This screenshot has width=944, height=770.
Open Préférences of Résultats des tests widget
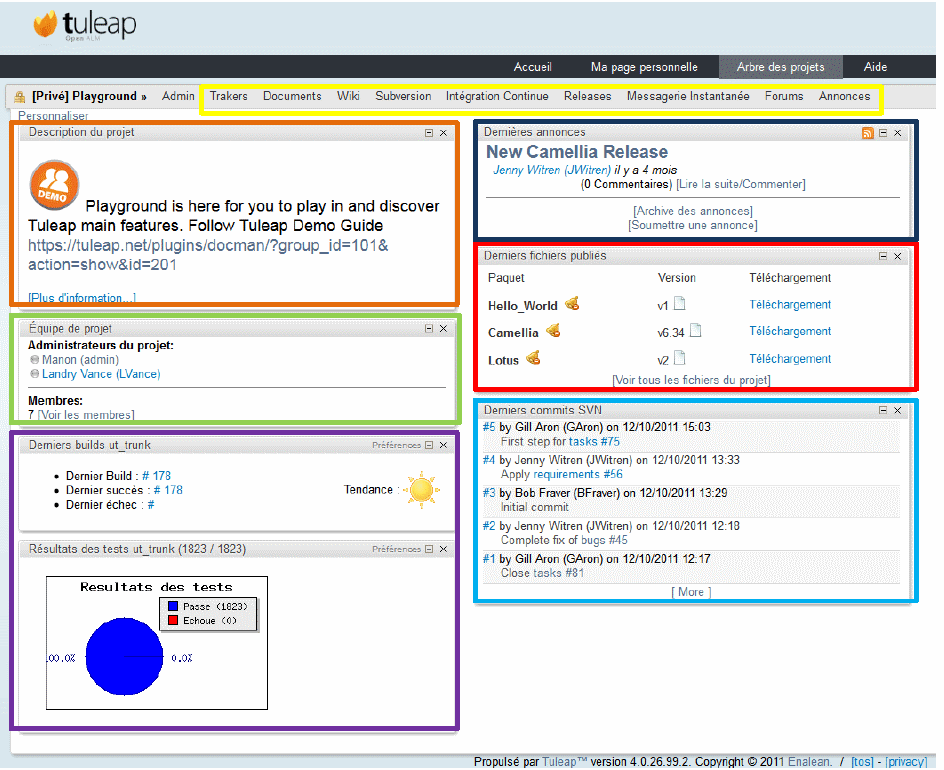(396, 549)
